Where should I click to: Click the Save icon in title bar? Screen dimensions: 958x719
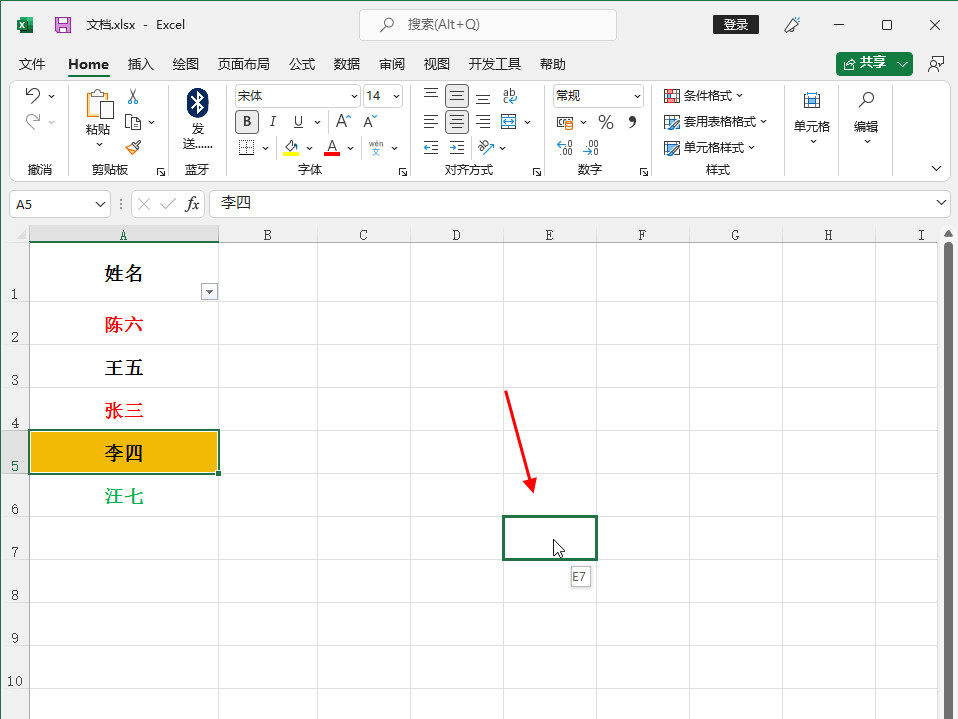62,25
